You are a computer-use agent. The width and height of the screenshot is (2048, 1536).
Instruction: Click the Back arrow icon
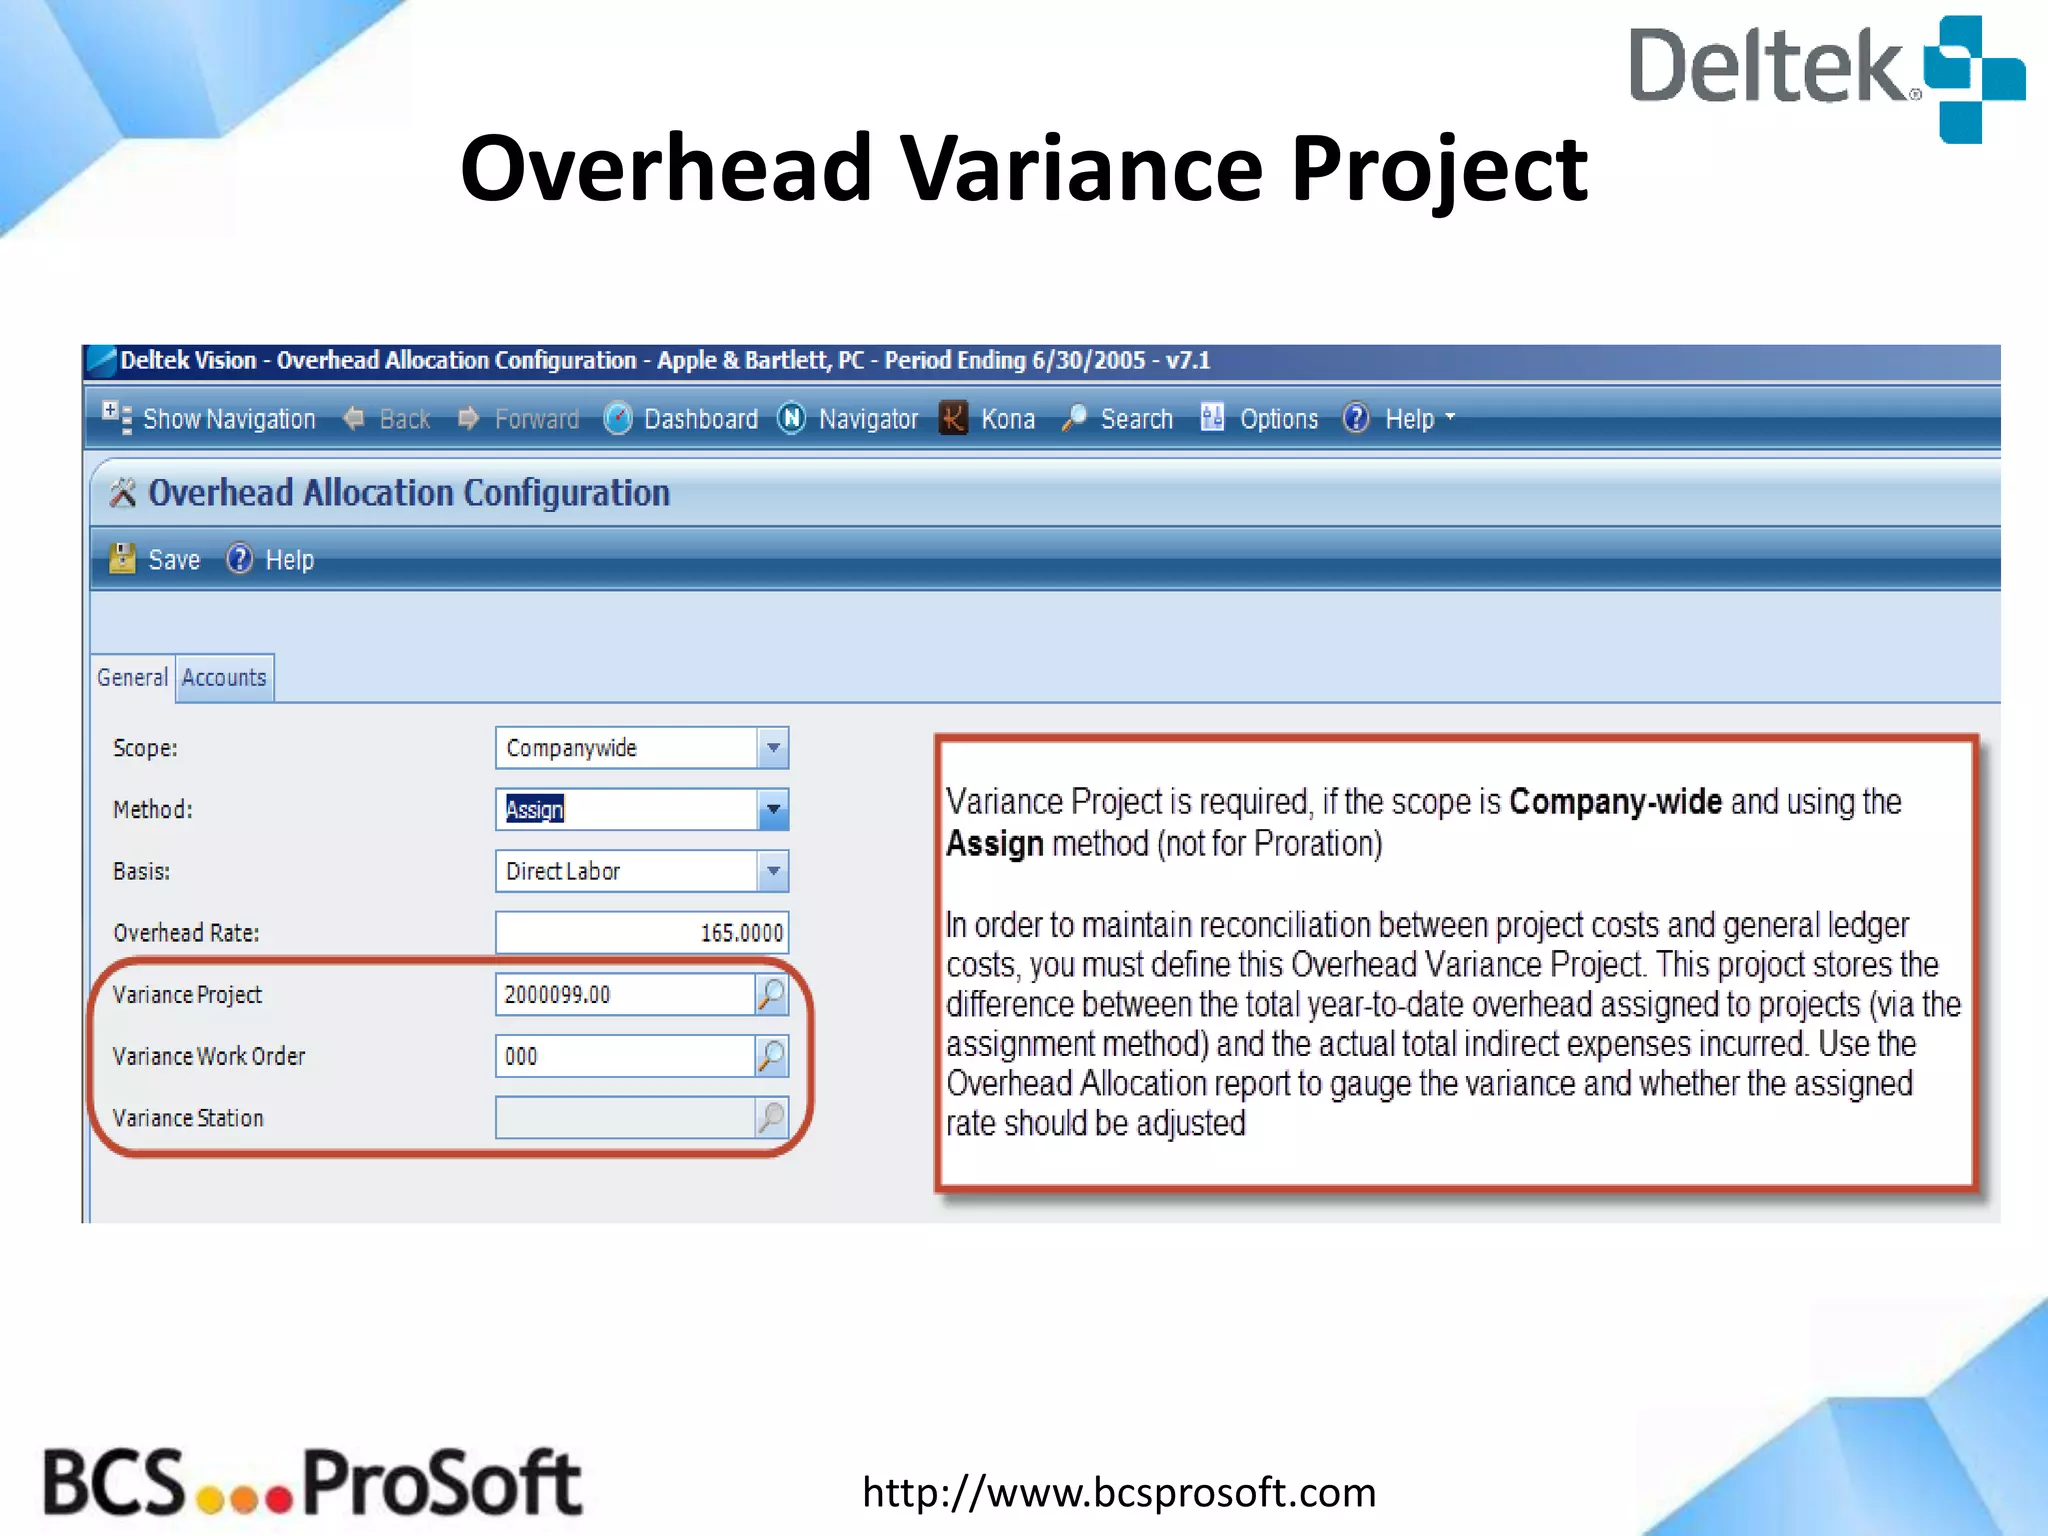pyautogui.click(x=354, y=418)
